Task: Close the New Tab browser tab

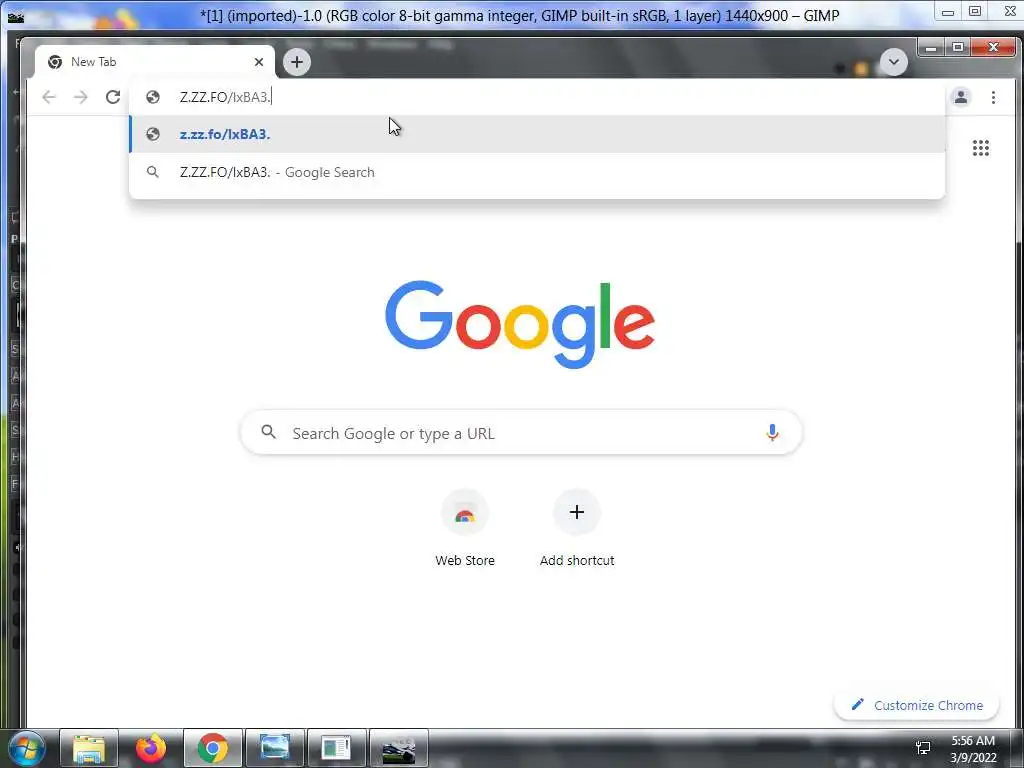Action: (x=259, y=62)
